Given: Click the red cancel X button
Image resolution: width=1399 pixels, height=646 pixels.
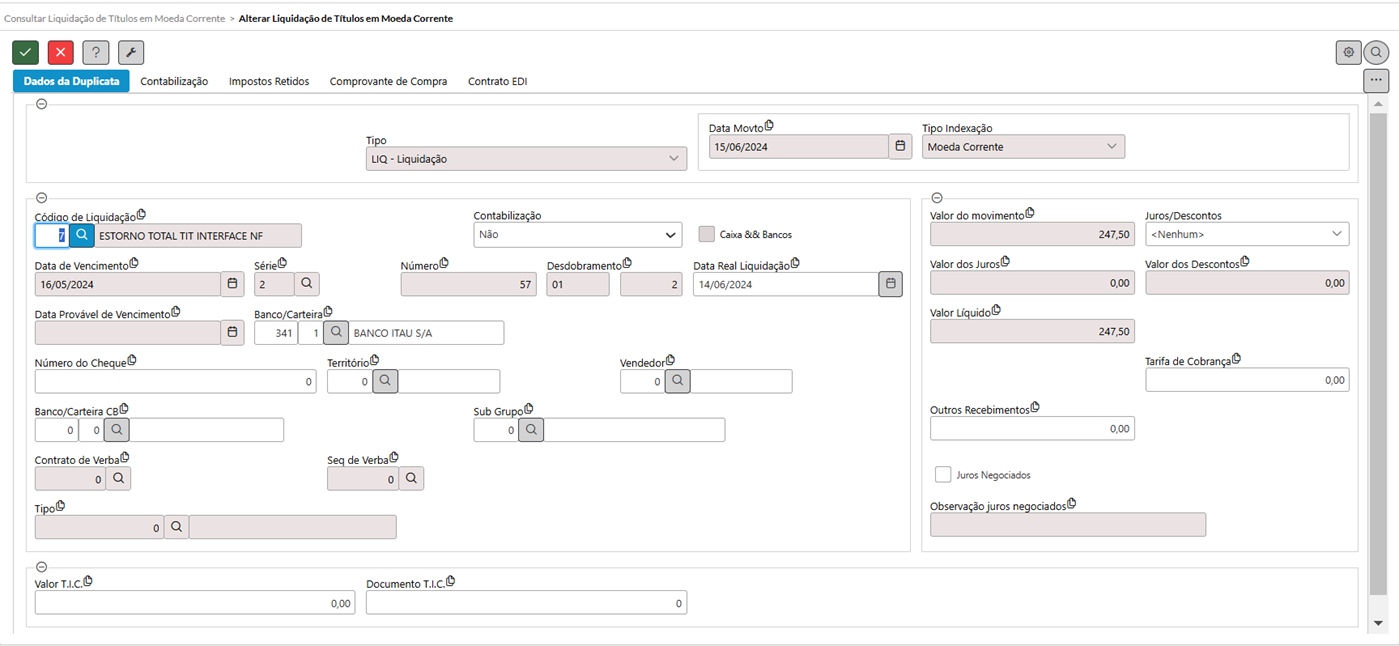Looking at the screenshot, I should [60, 53].
